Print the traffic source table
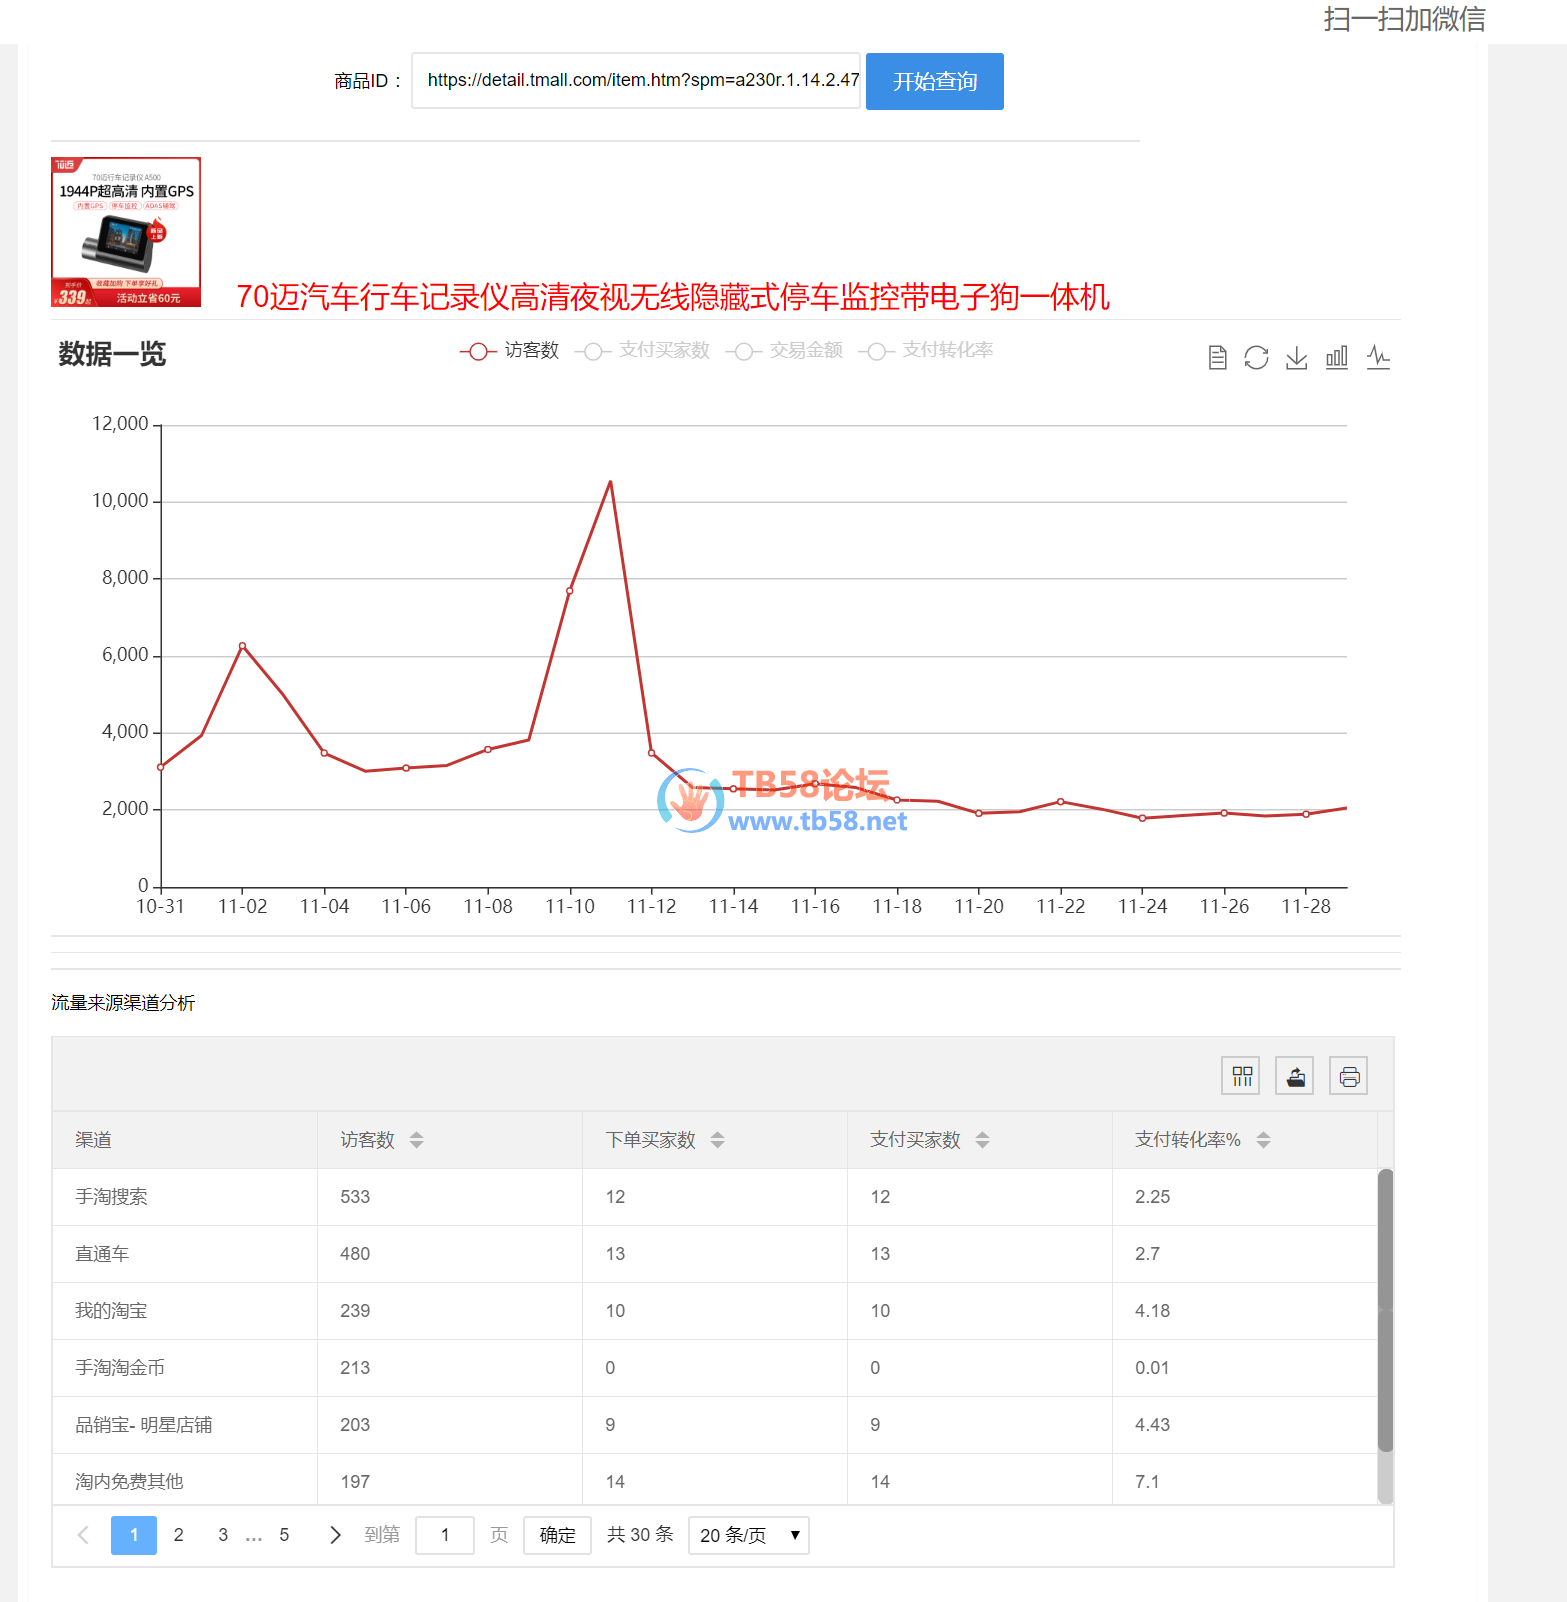The height and width of the screenshot is (1602, 1567). [1348, 1076]
